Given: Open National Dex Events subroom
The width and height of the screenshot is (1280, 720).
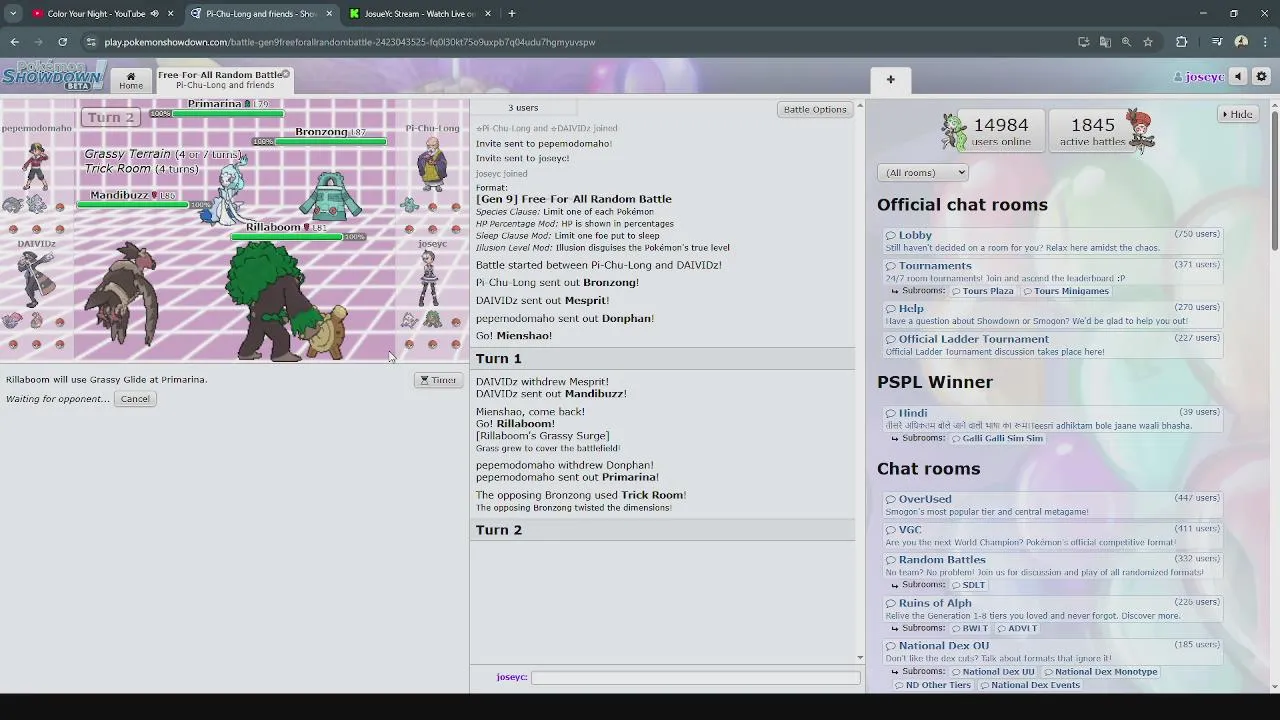Looking at the screenshot, I should (1029, 685).
